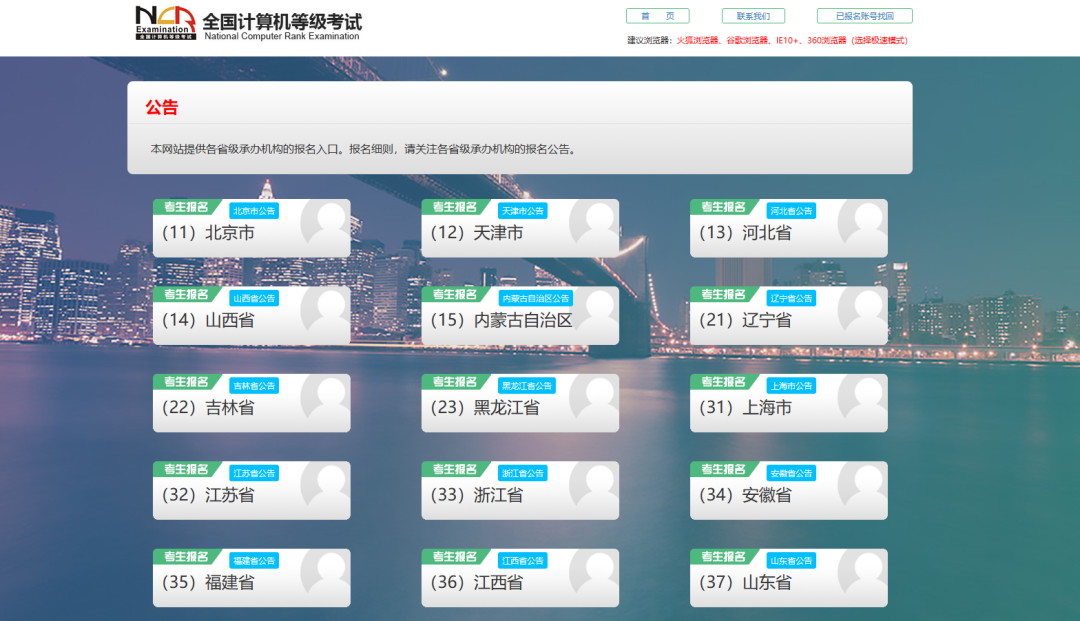The image size is (1080, 621).
Task: Open the 安徽省公告 blue tag
Action: coord(791,473)
